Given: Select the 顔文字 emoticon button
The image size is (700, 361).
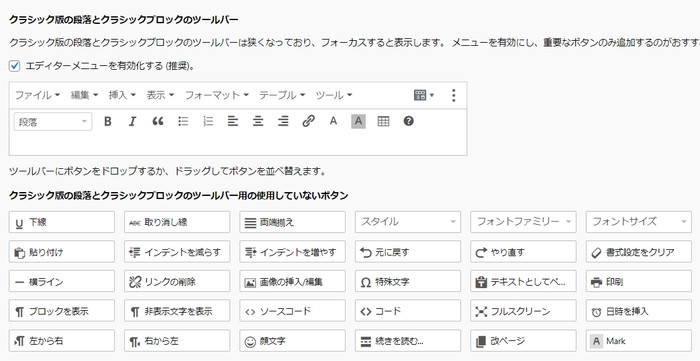Looking at the screenshot, I should coord(292,341).
